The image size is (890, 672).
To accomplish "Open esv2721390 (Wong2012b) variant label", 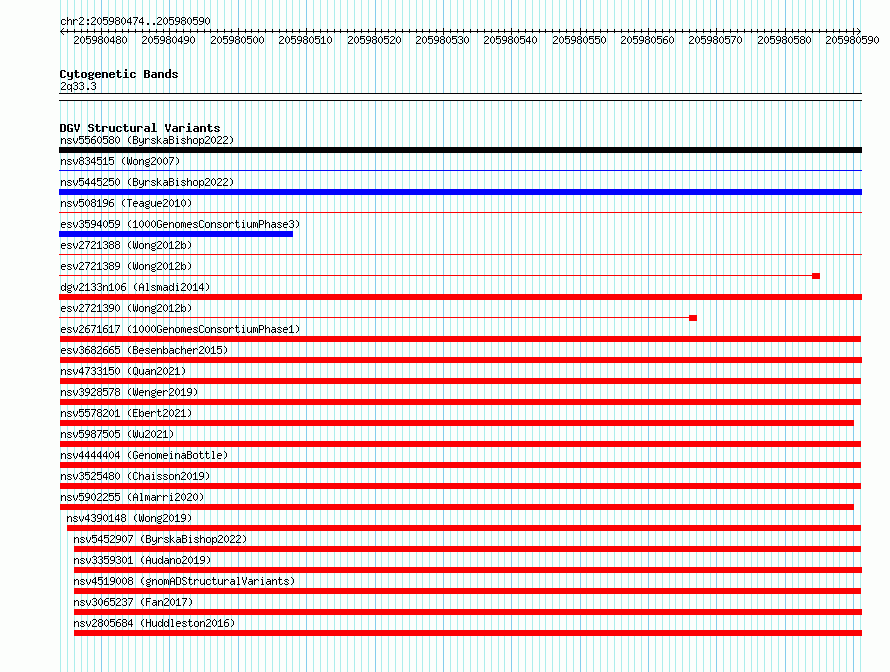I will 126,308.
